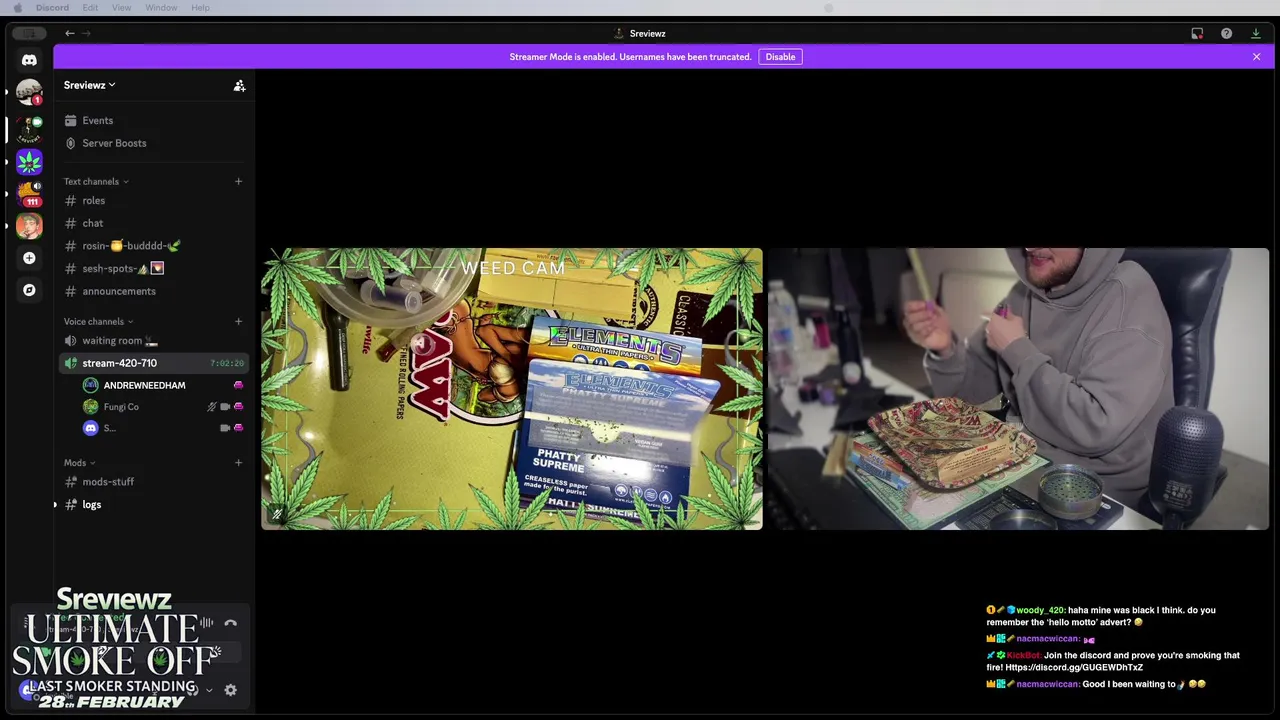The width and height of the screenshot is (1280, 720).
Task: Click the green download update icon
Action: click(1256, 33)
